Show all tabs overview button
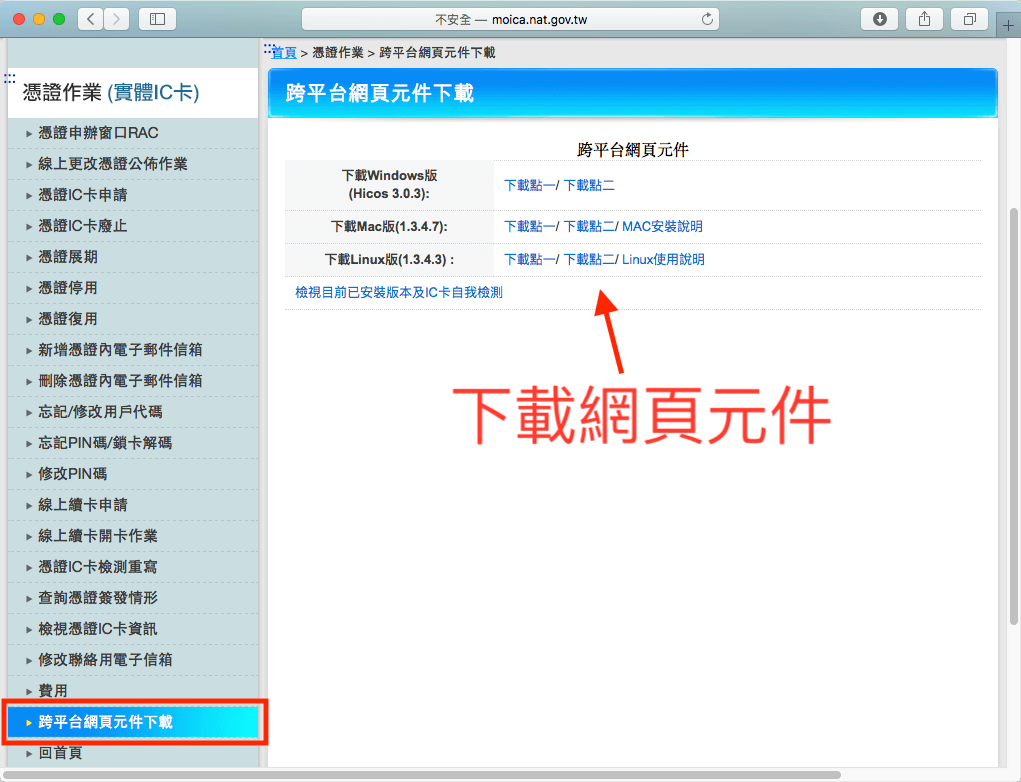The height and width of the screenshot is (782, 1021). 970,19
